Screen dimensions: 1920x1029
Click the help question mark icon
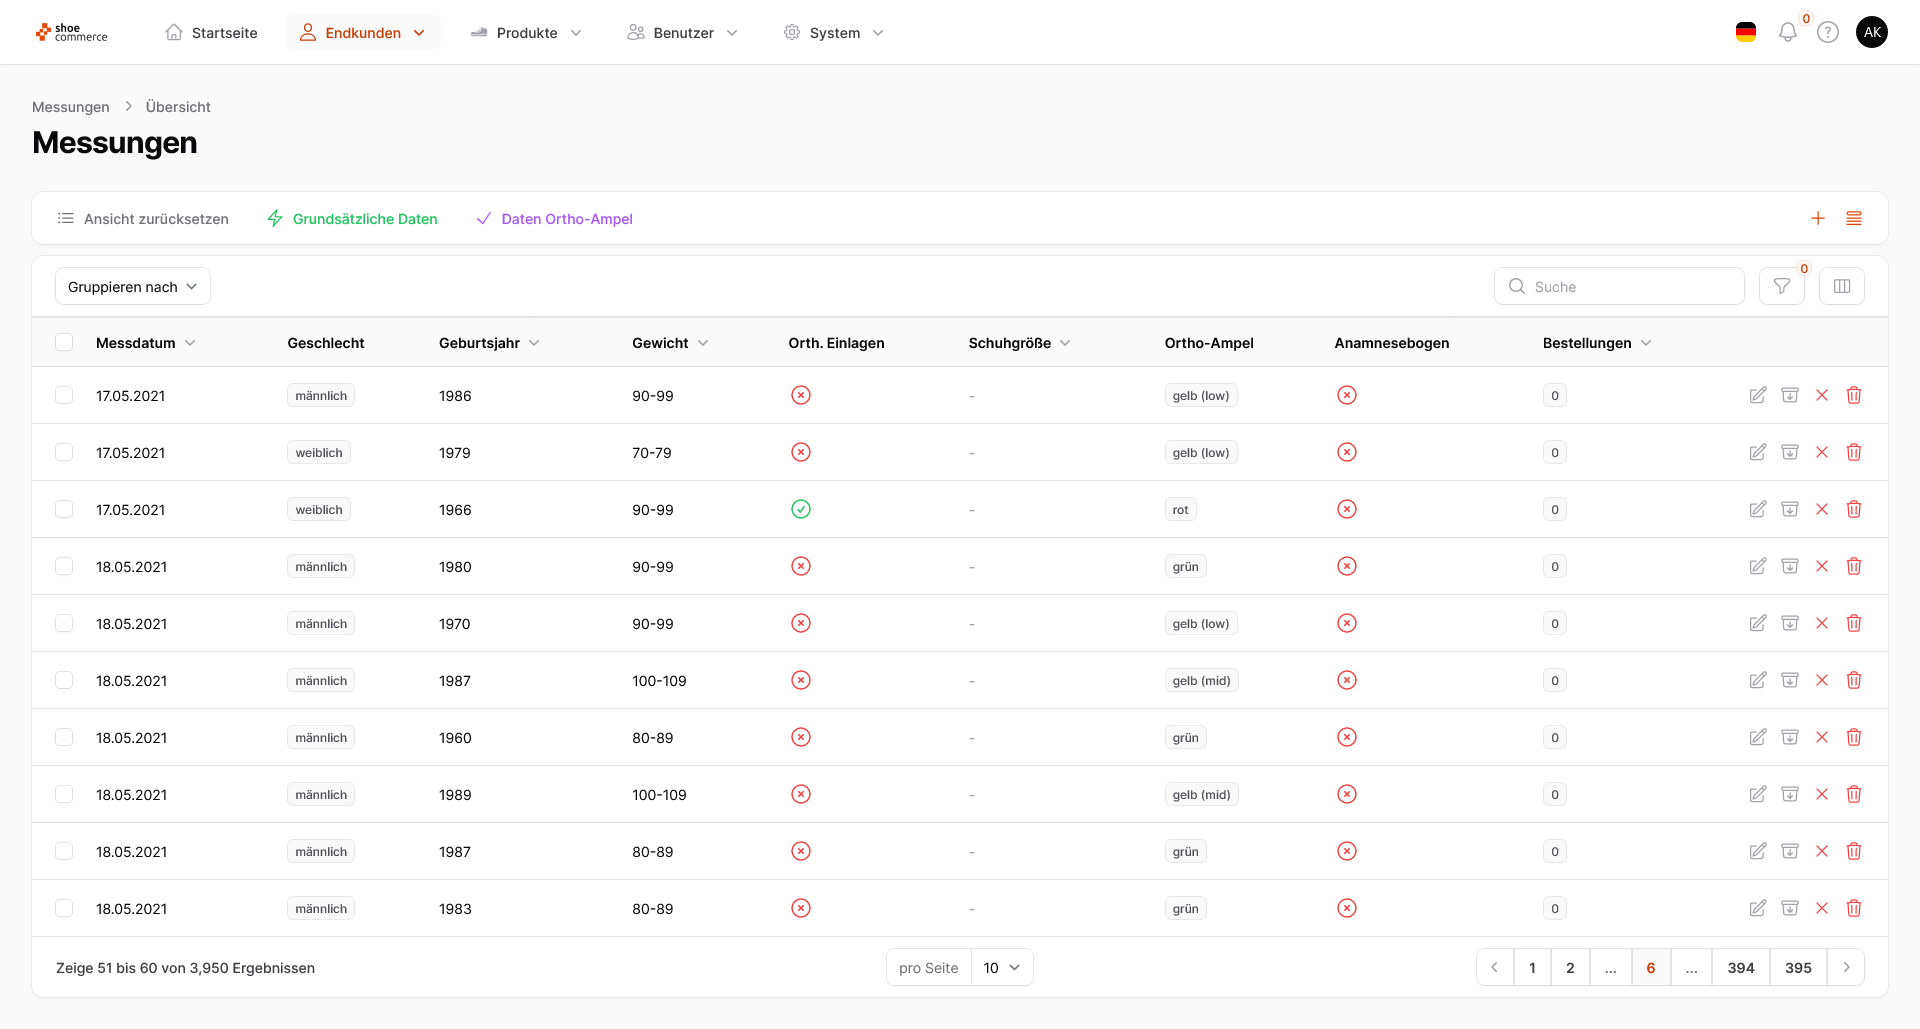point(1828,33)
